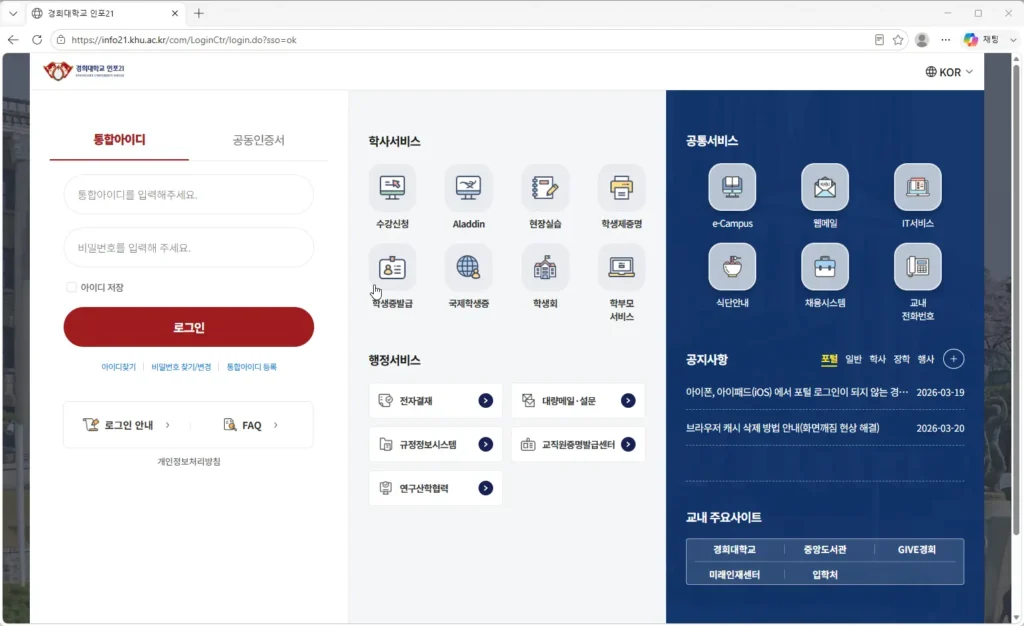The image size is (1024, 626).
Task: Open the 미래인재센터 site link
Action: coord(734,574)
